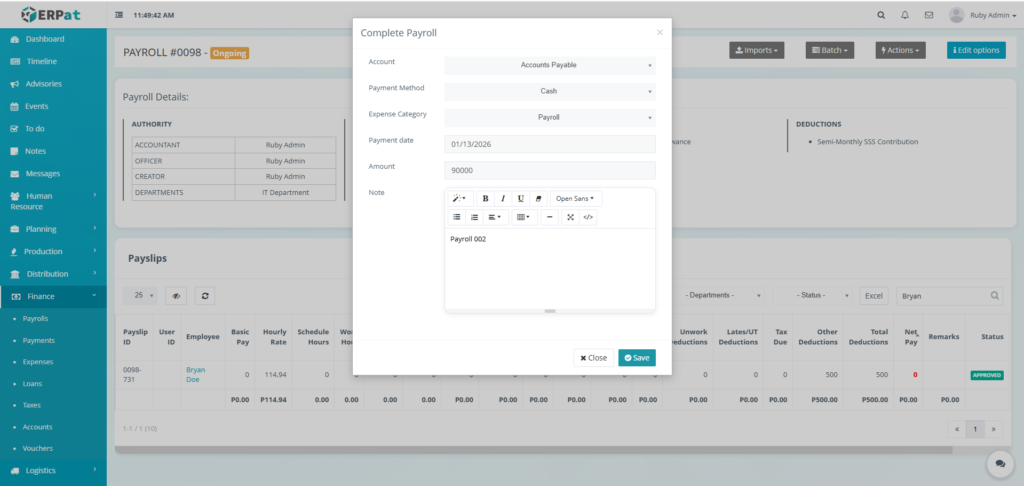Go to Dashboard in the sidebar
The width and height of the screenshot is (1024, 486).
[45, 39]
